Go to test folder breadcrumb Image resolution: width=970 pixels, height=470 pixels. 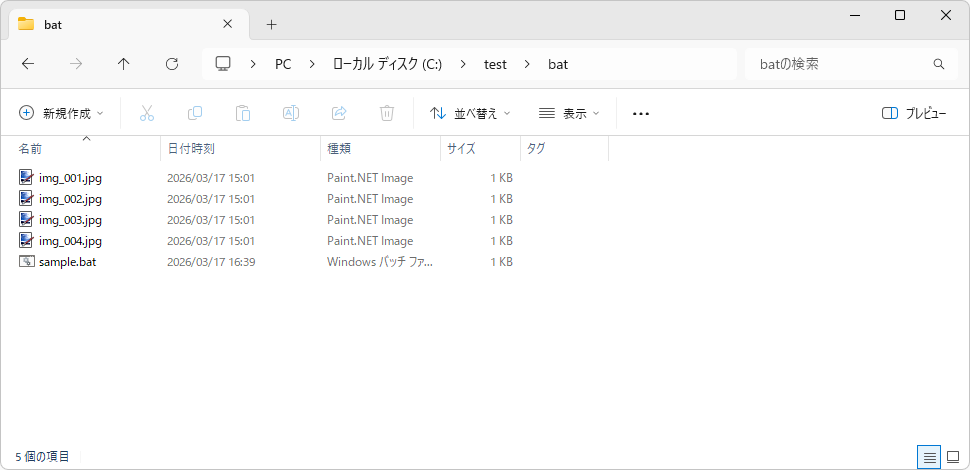pos(496,64)
